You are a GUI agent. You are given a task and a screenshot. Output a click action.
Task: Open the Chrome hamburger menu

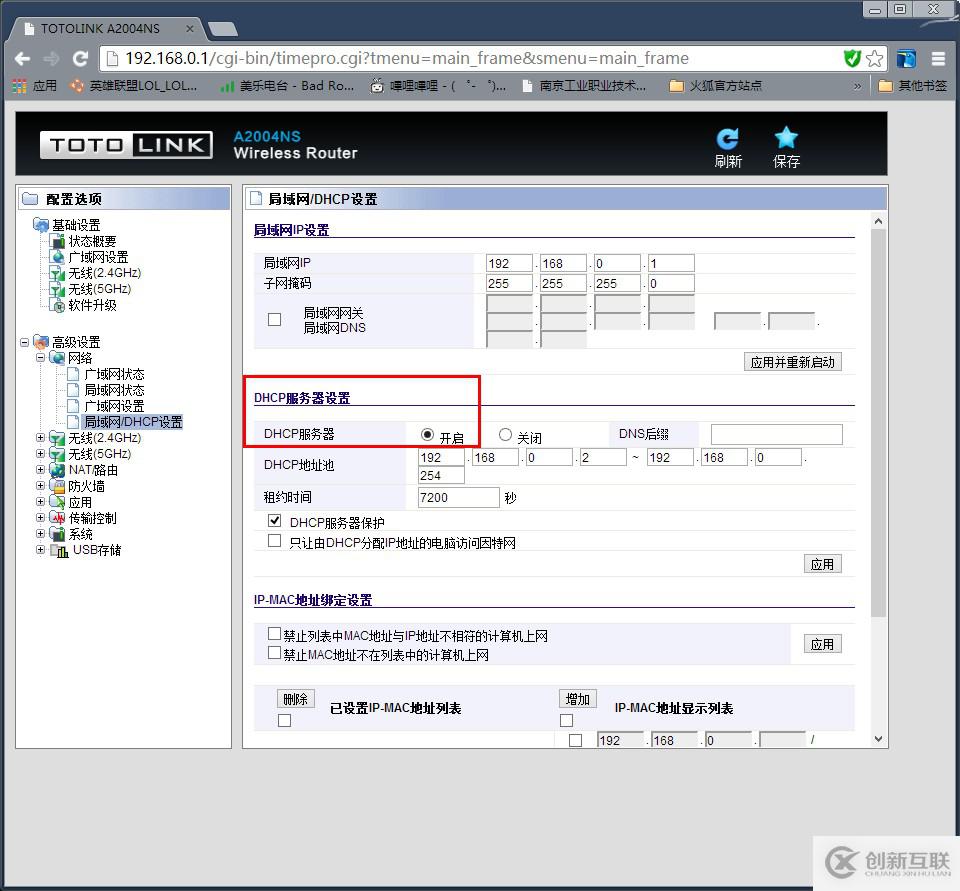pos(938,59)
